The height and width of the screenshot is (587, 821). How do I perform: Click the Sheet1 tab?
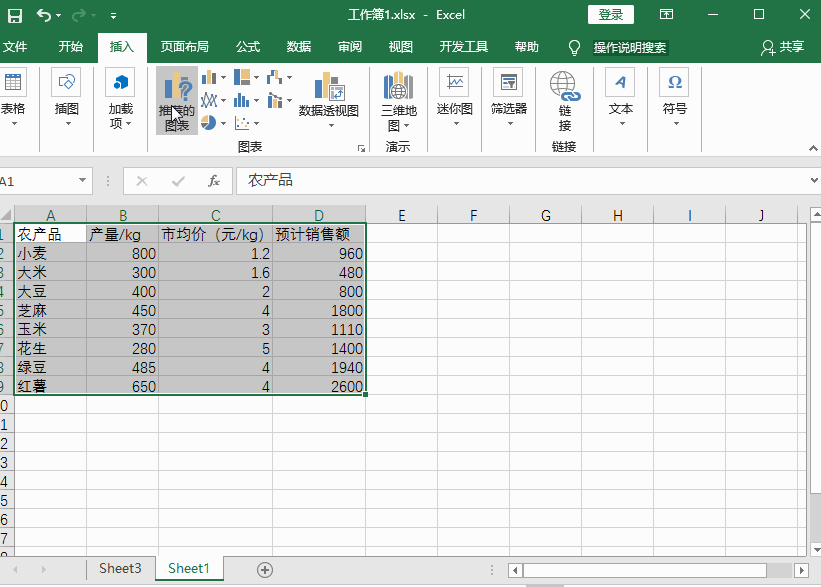(x=189, y=569)
